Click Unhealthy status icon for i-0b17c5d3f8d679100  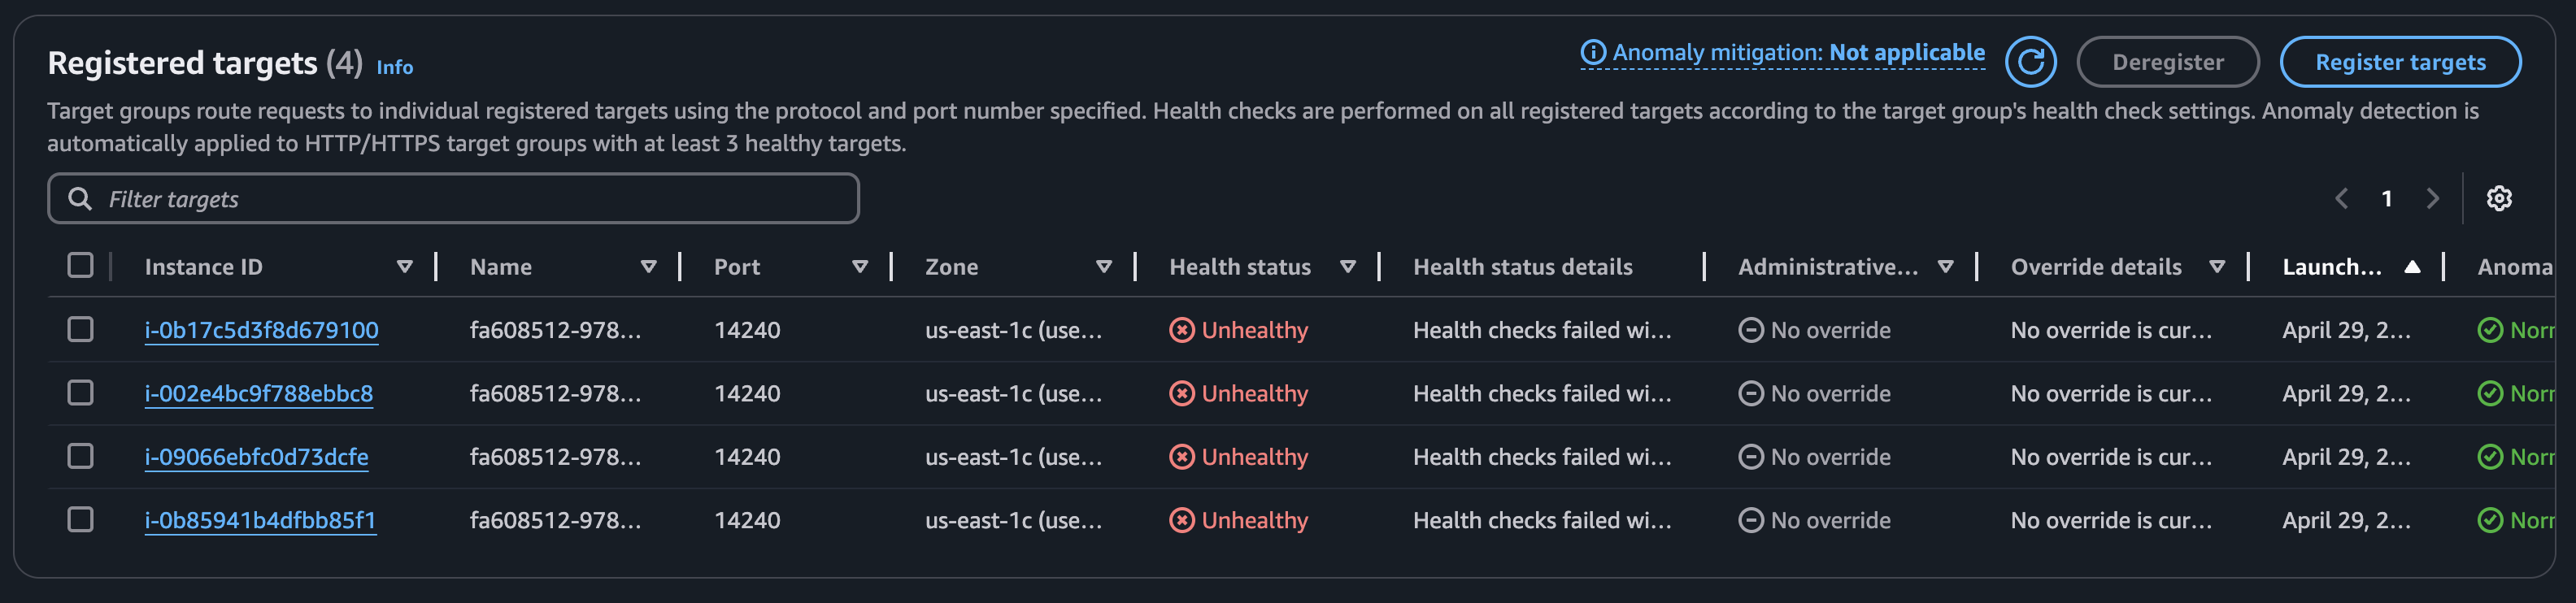(x=1181, y=330)
